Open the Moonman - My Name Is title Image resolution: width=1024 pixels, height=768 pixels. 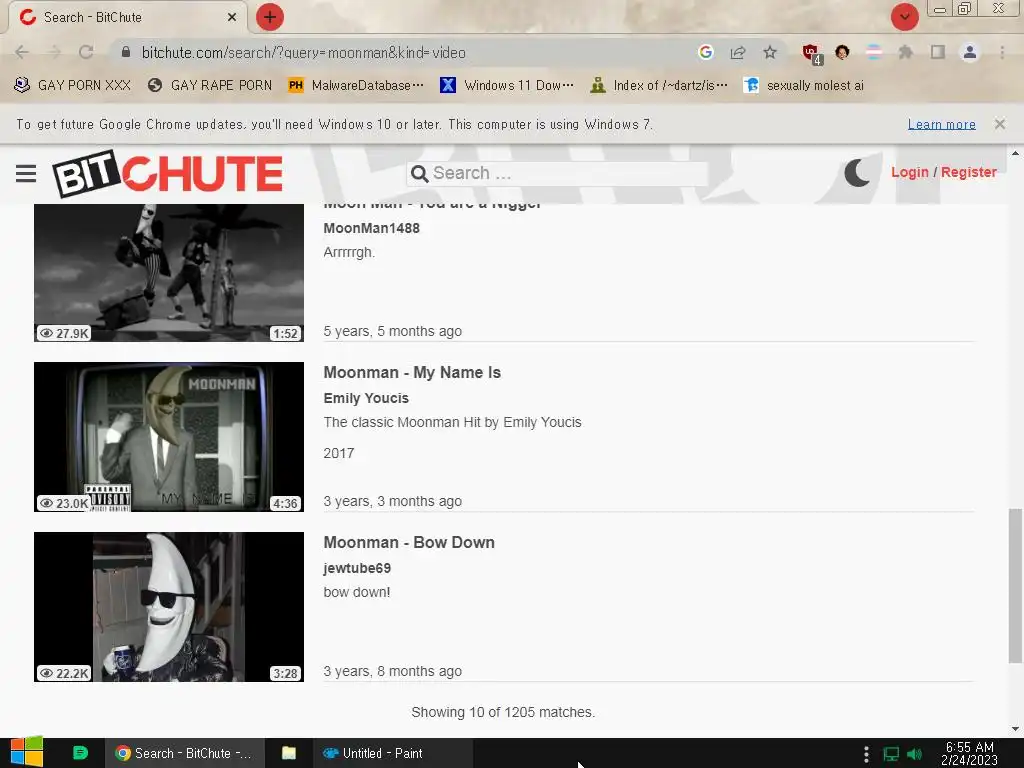(x=412, y=372)
